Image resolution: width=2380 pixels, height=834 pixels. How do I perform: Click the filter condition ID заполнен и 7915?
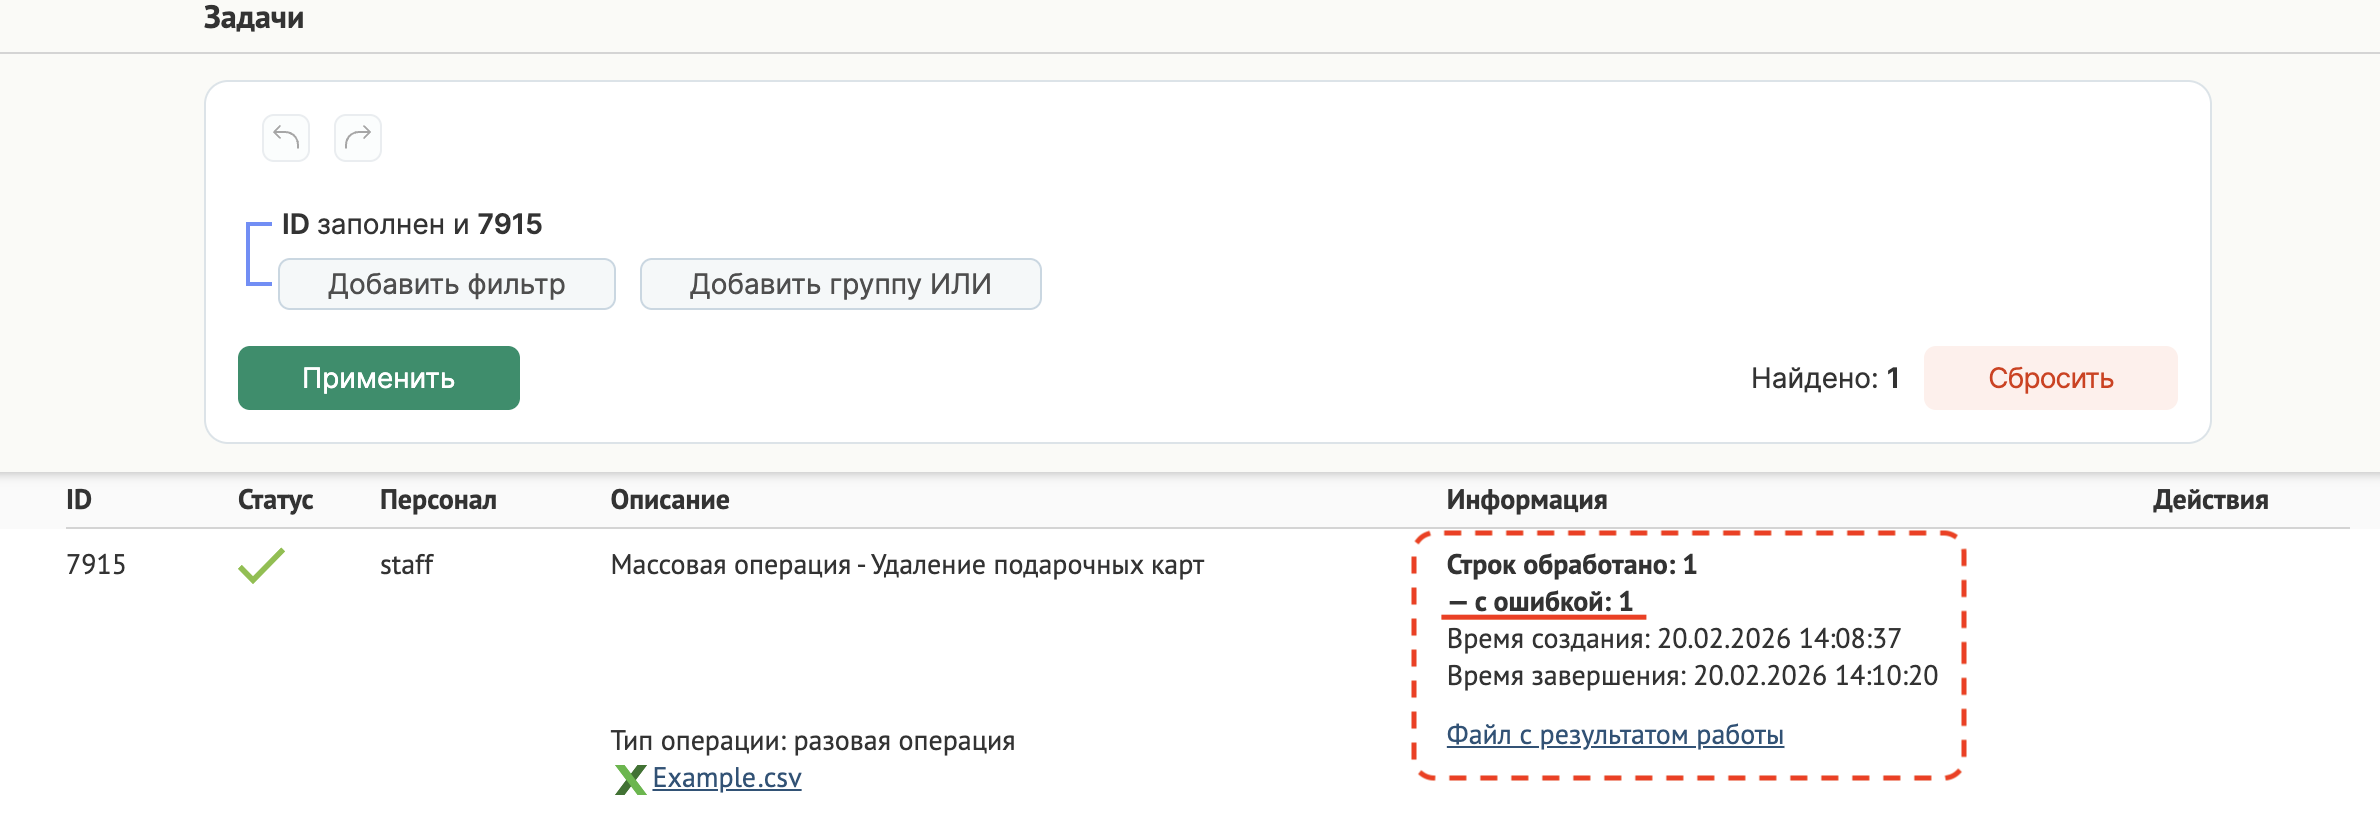[412, 224]
